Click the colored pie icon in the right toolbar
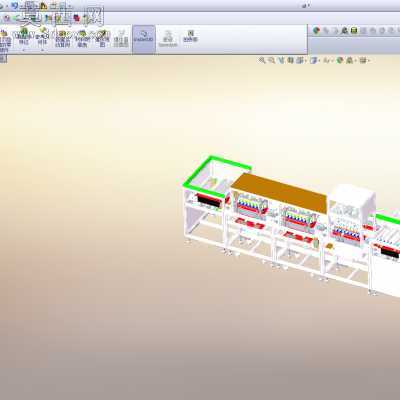 tap(316, 31)
